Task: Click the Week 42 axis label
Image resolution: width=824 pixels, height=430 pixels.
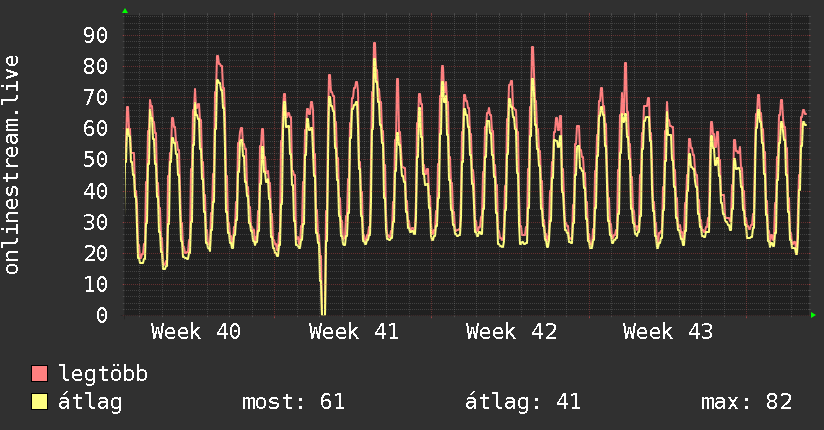Action: tap(511, 332)
